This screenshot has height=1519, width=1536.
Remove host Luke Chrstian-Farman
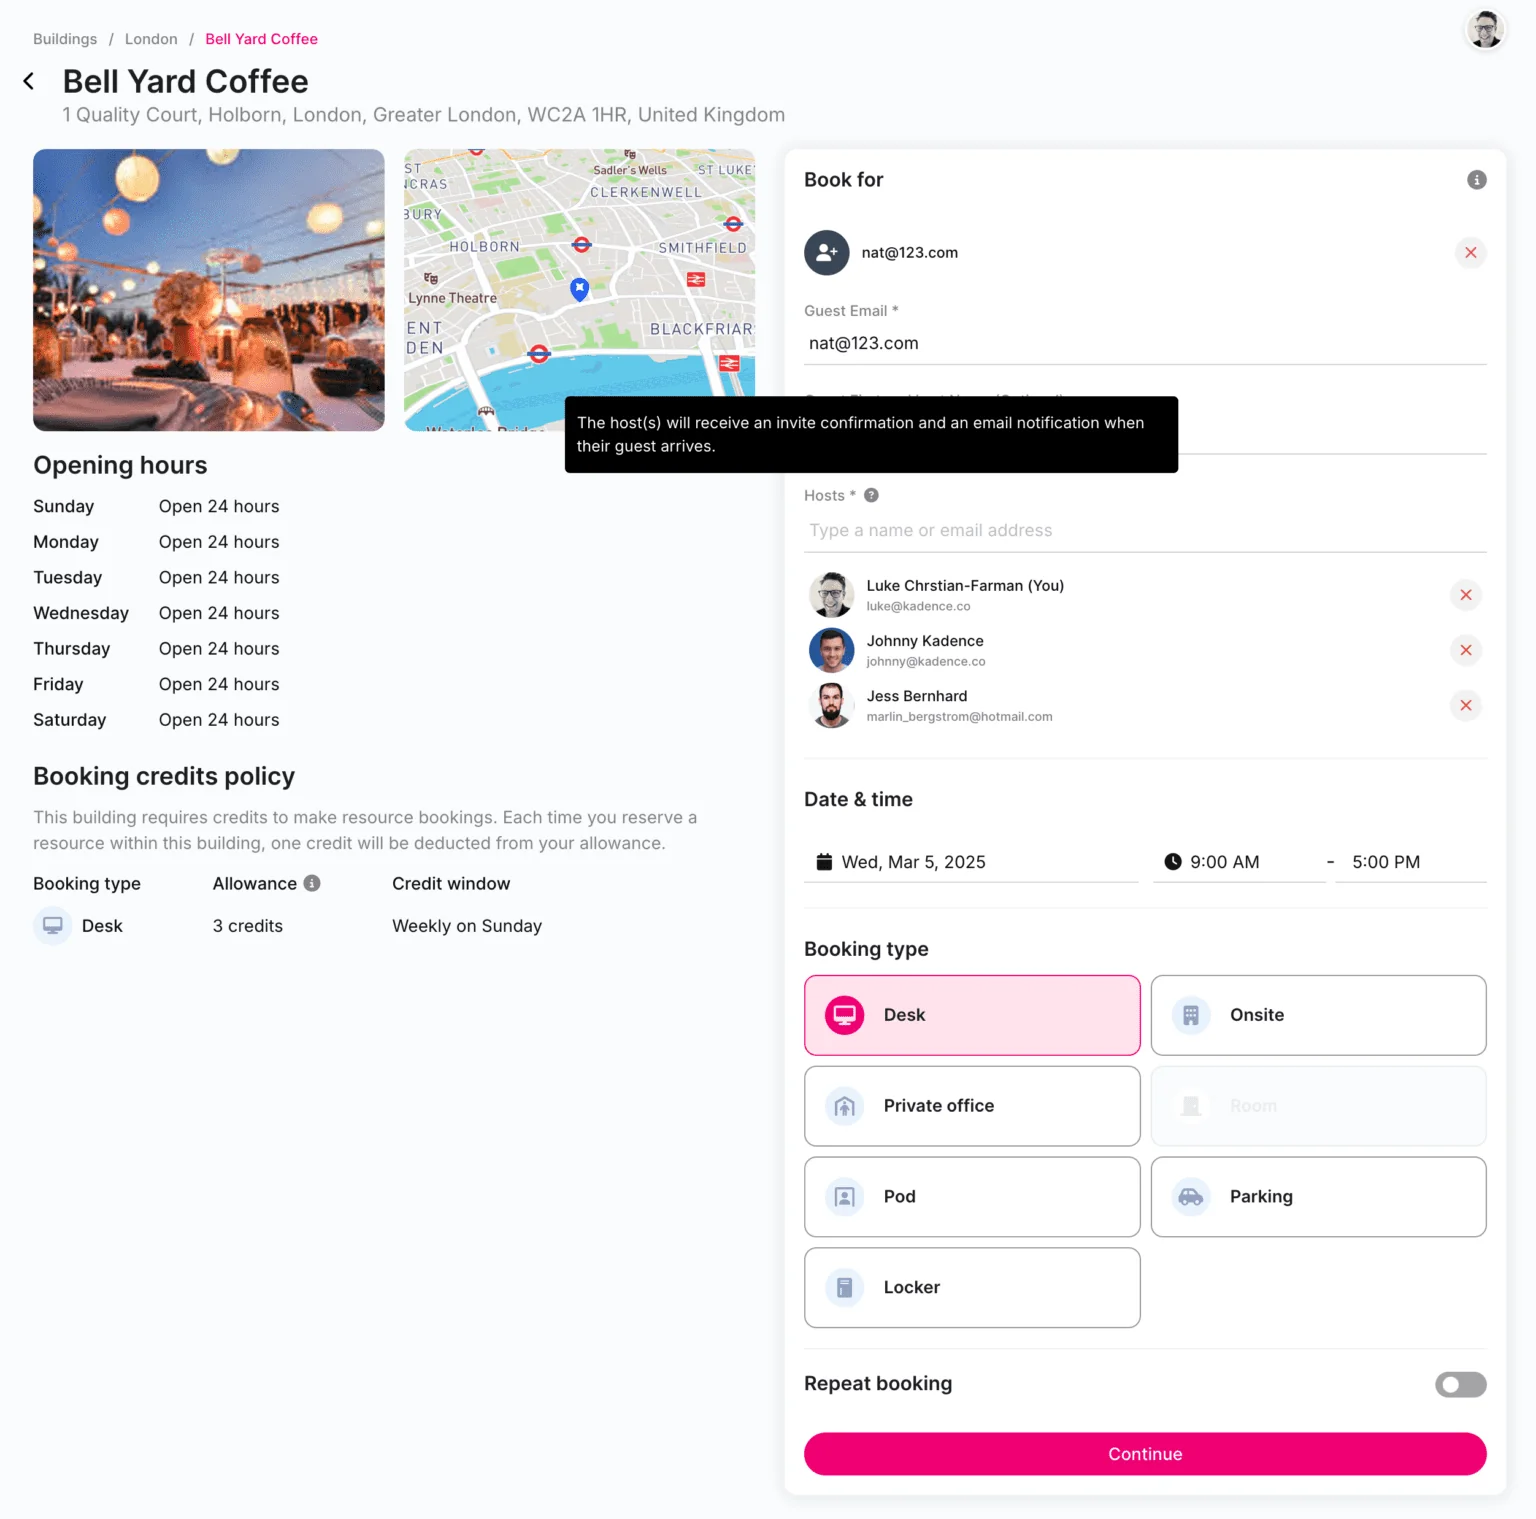[1465, 595]
